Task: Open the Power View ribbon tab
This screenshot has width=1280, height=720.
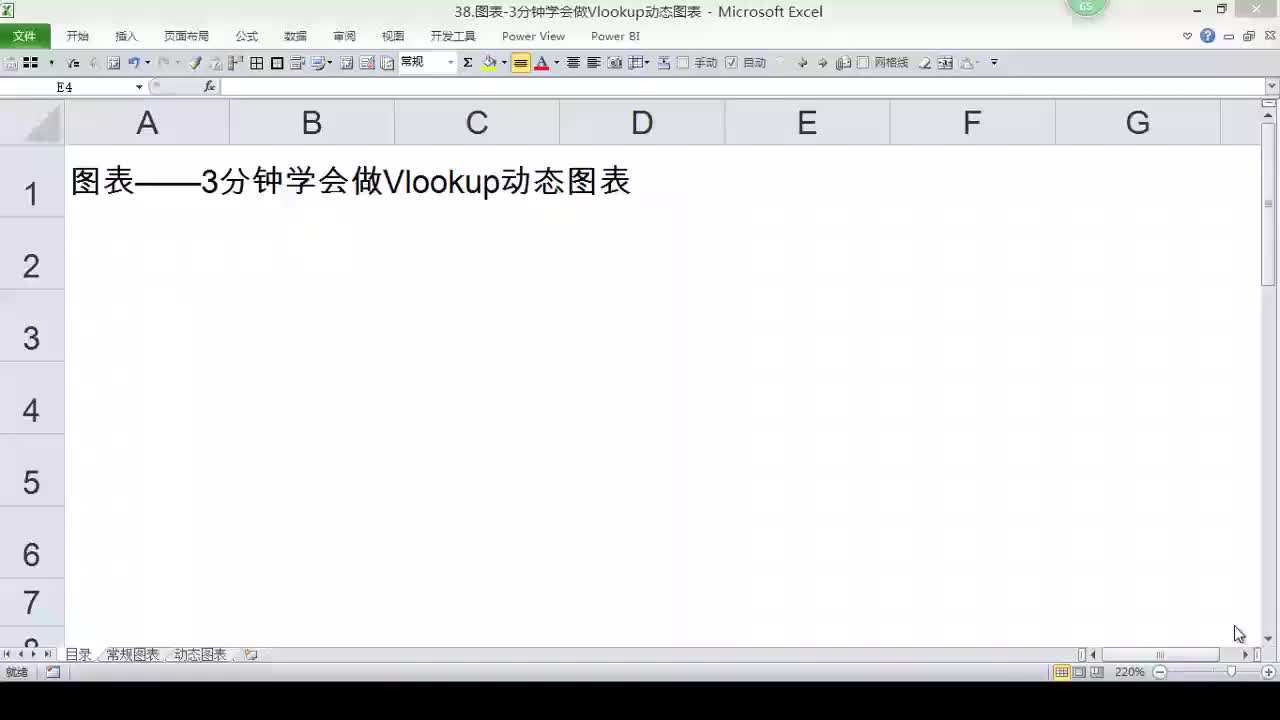Action: pos(533,36)
